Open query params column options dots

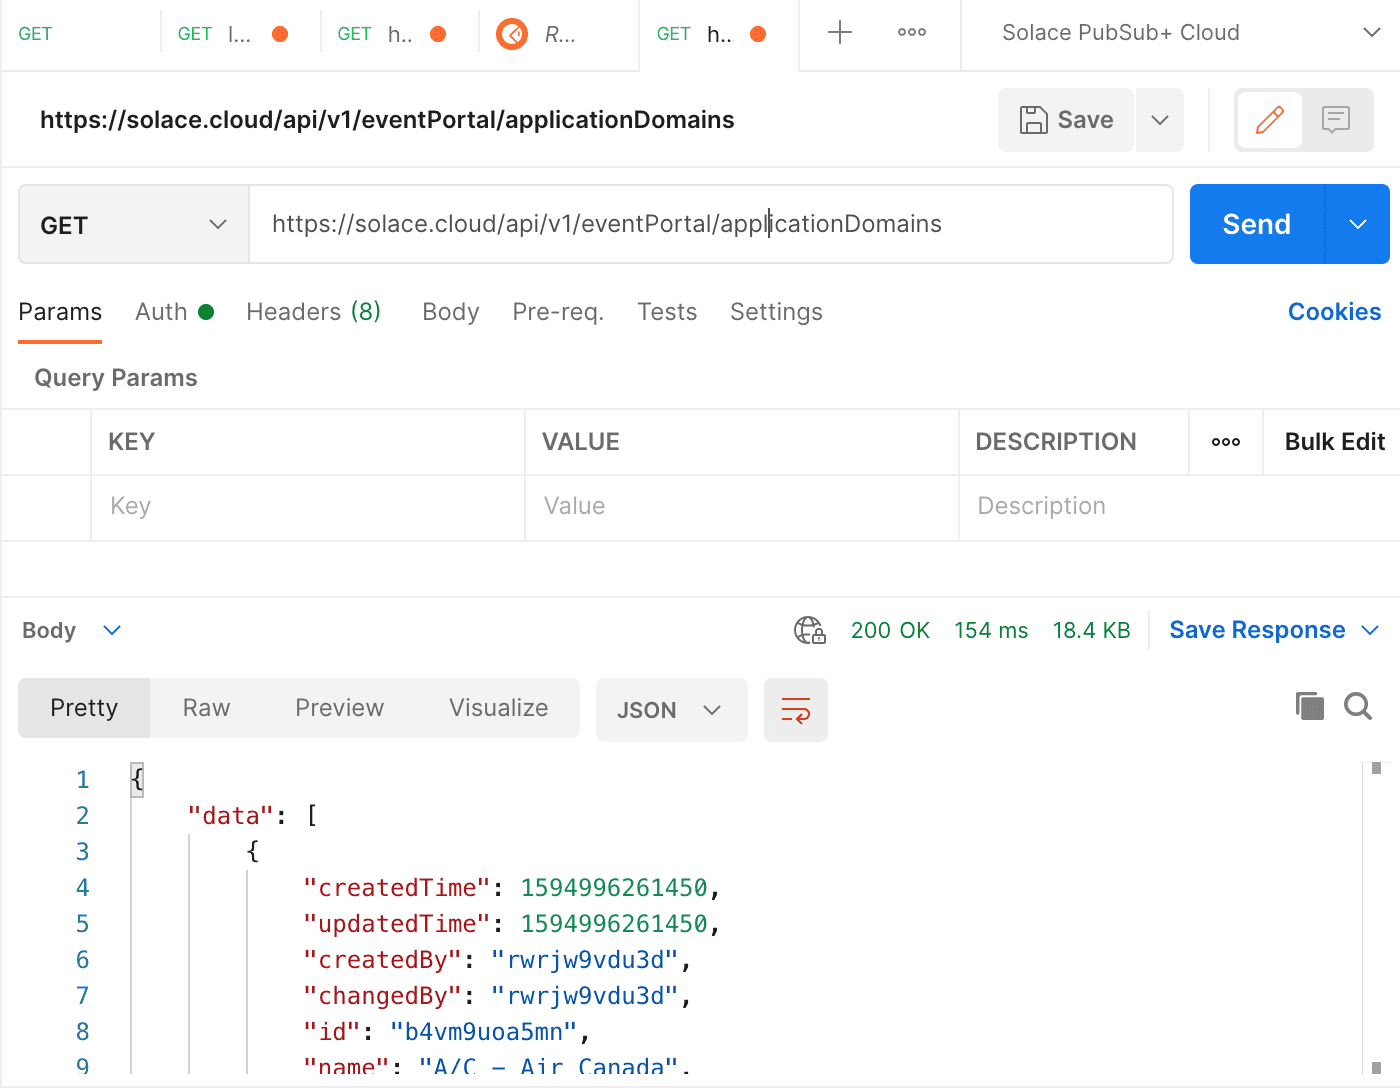tap(1225, 442)
